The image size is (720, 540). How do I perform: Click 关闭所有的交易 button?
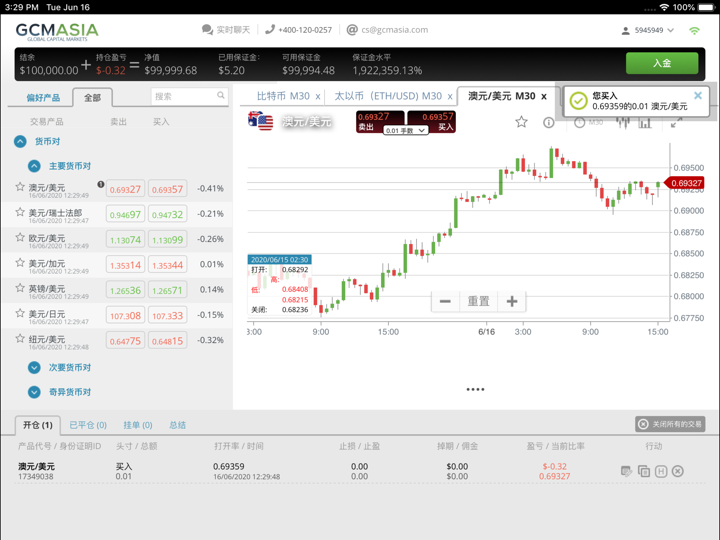pos(670,424)
